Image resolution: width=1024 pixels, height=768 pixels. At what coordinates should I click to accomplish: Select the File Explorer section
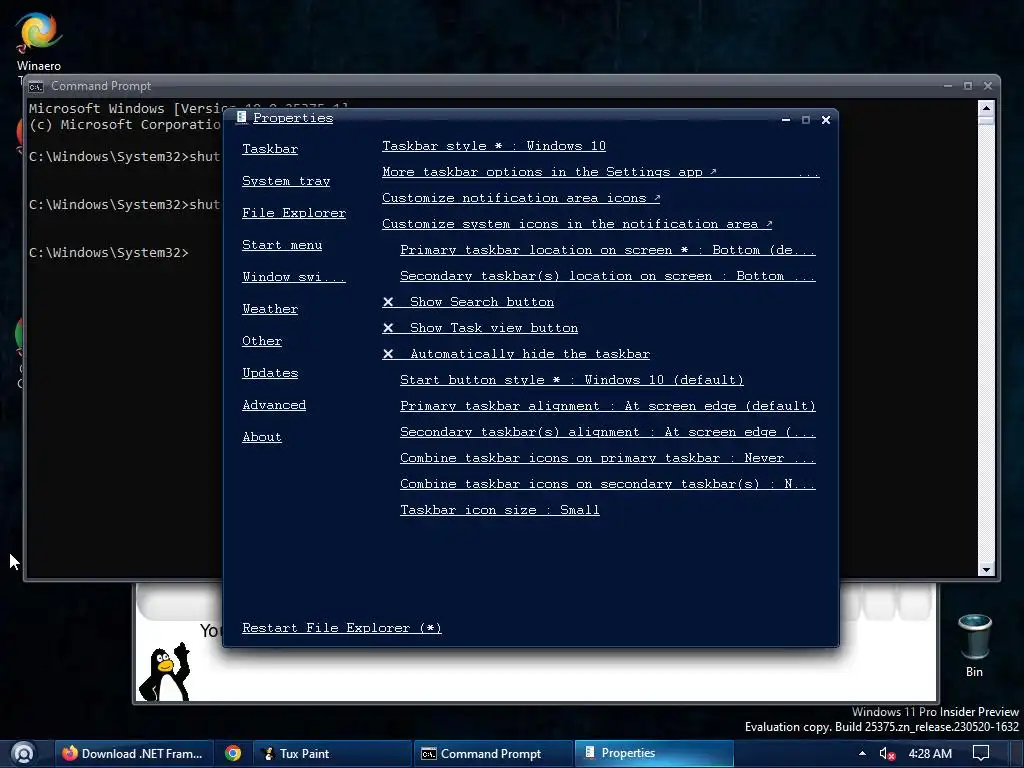(294, 213)
